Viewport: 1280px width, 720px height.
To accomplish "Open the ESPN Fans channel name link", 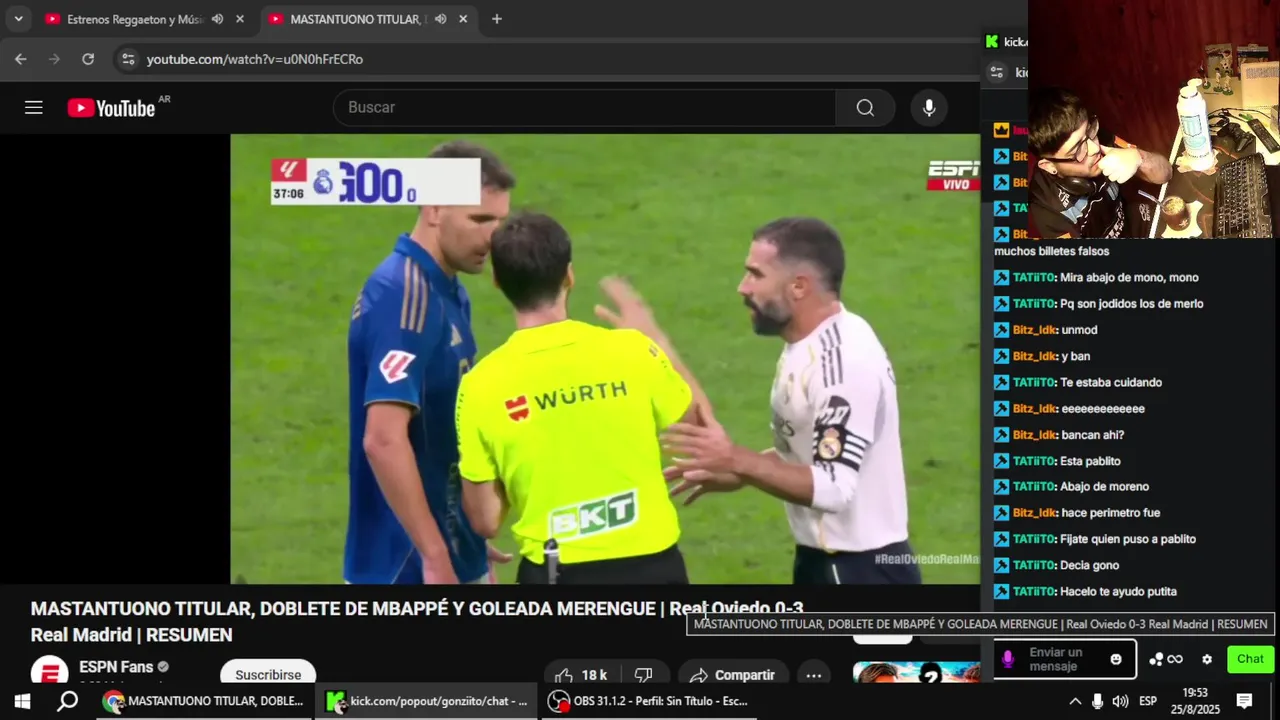I will click(116, 667).
